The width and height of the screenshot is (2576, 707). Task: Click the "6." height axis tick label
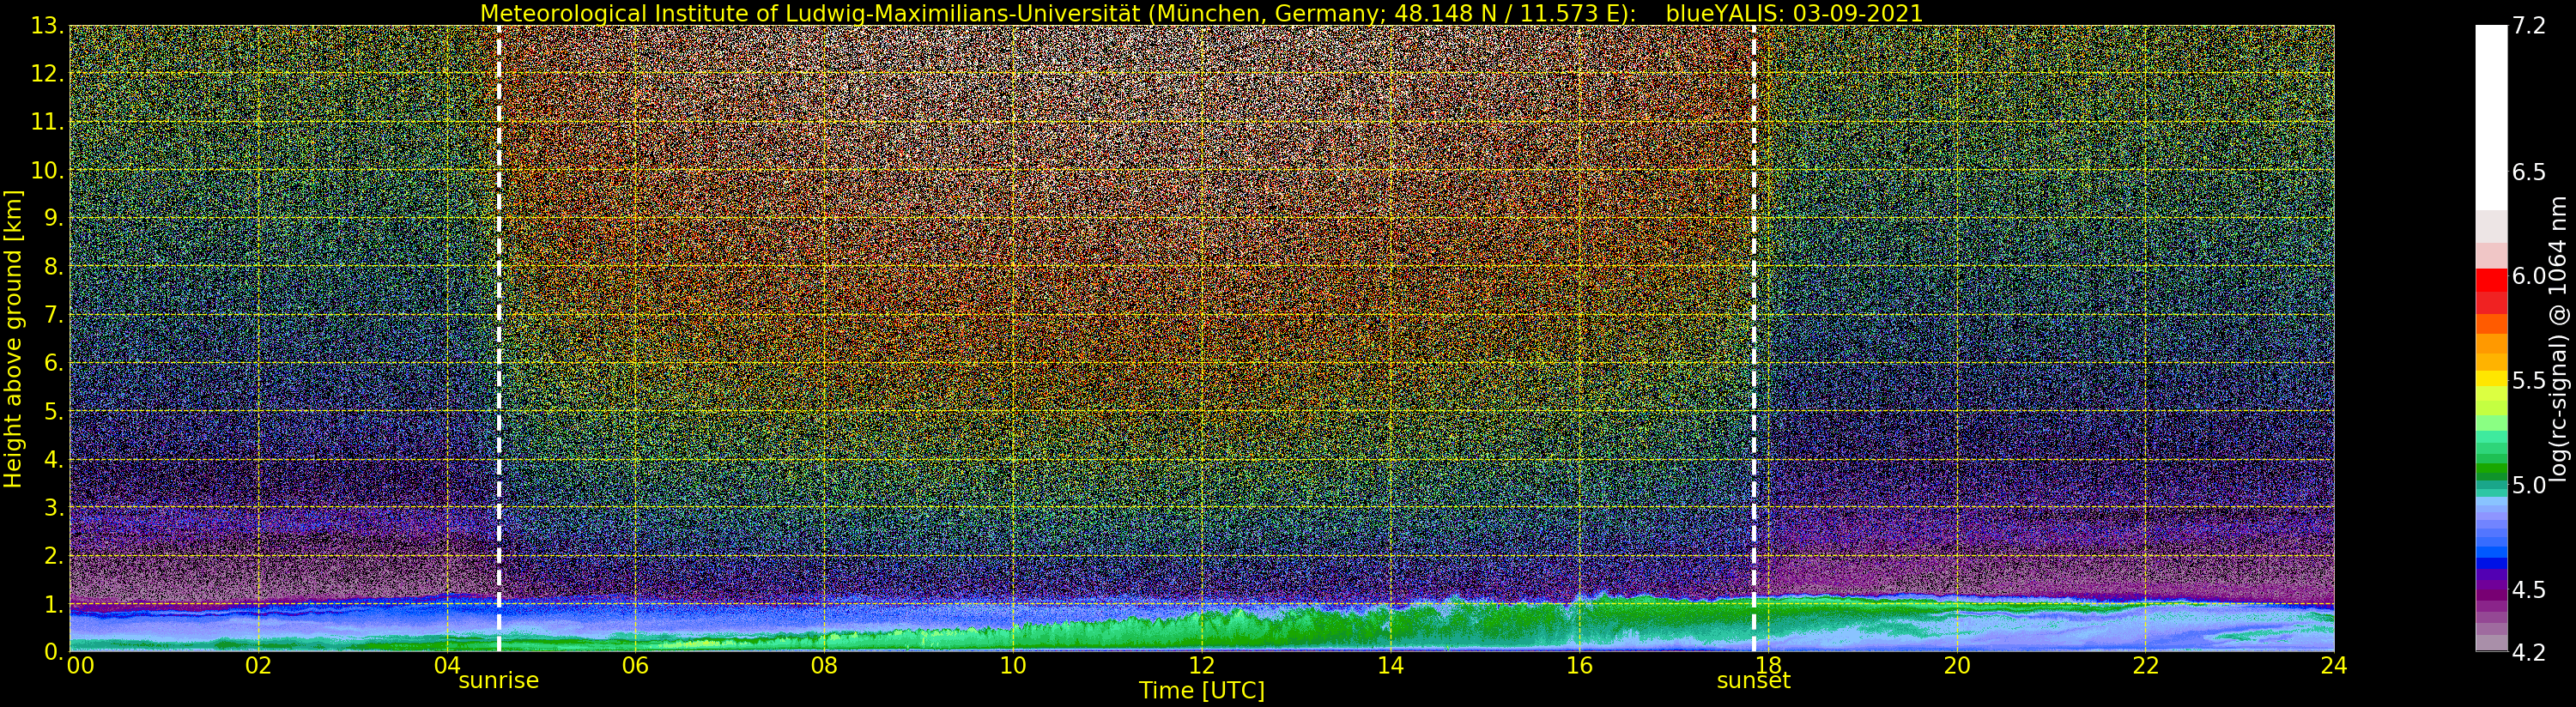coord(53,363)
